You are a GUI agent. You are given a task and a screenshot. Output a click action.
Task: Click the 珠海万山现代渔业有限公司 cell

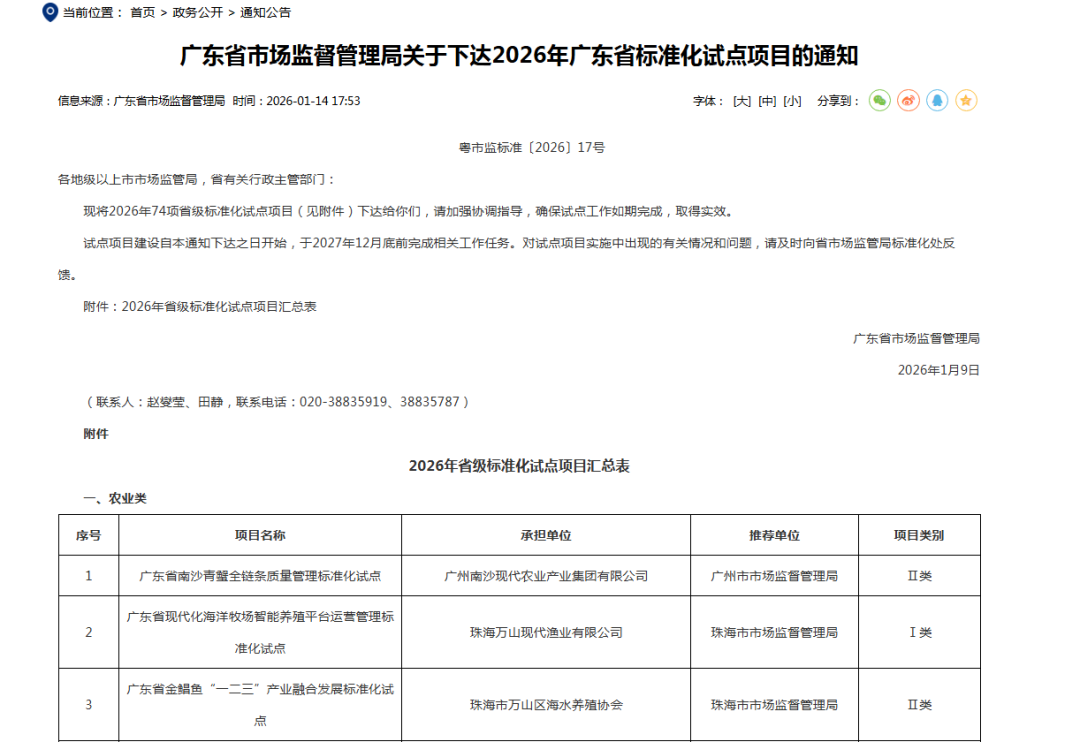pyautogui.click(x=546, y=633)
